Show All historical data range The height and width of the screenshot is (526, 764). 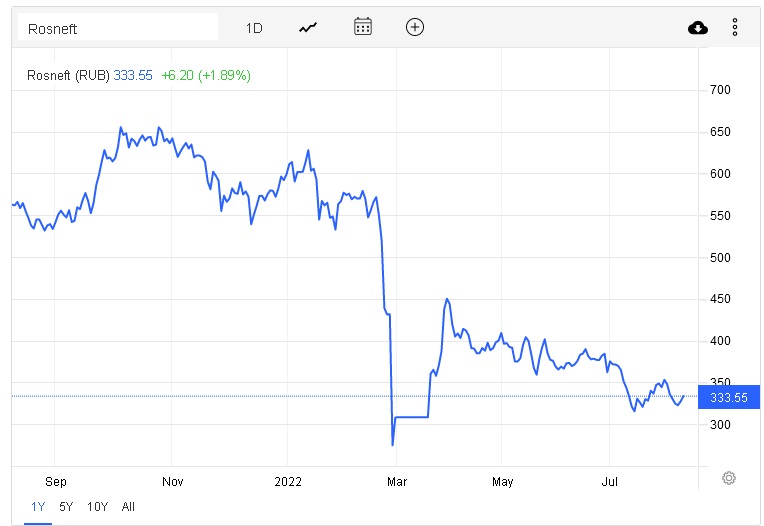point(128,507)
